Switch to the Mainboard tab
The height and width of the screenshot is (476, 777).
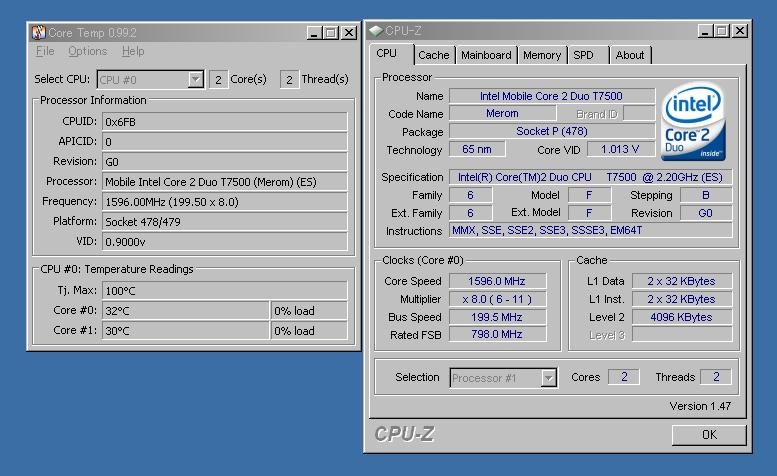click(486, 55)
